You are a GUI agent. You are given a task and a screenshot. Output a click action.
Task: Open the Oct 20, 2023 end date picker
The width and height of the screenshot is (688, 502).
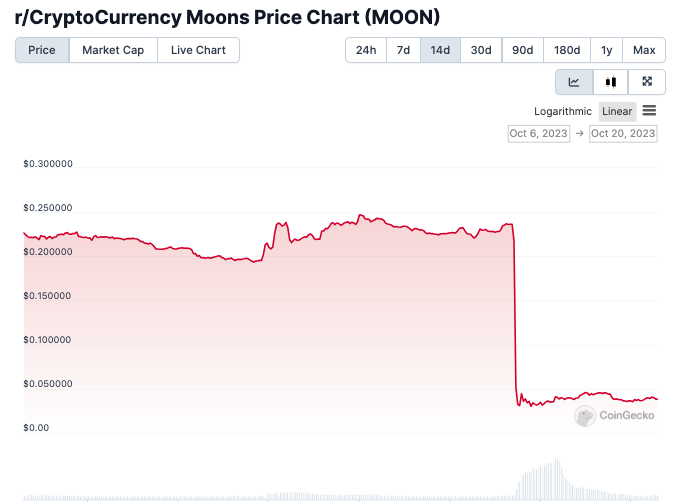(x=623, y=133)
